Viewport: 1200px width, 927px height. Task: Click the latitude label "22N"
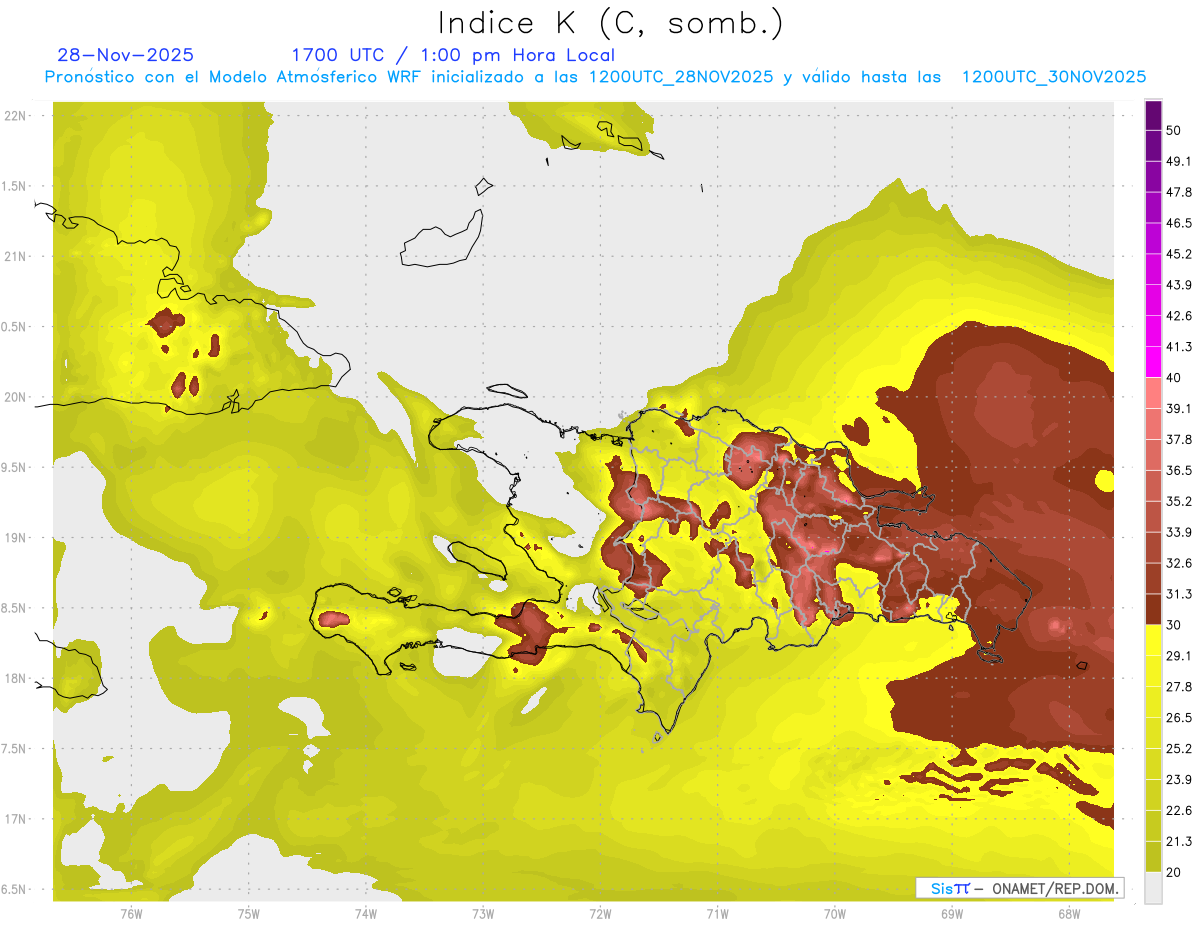point(16,116)
